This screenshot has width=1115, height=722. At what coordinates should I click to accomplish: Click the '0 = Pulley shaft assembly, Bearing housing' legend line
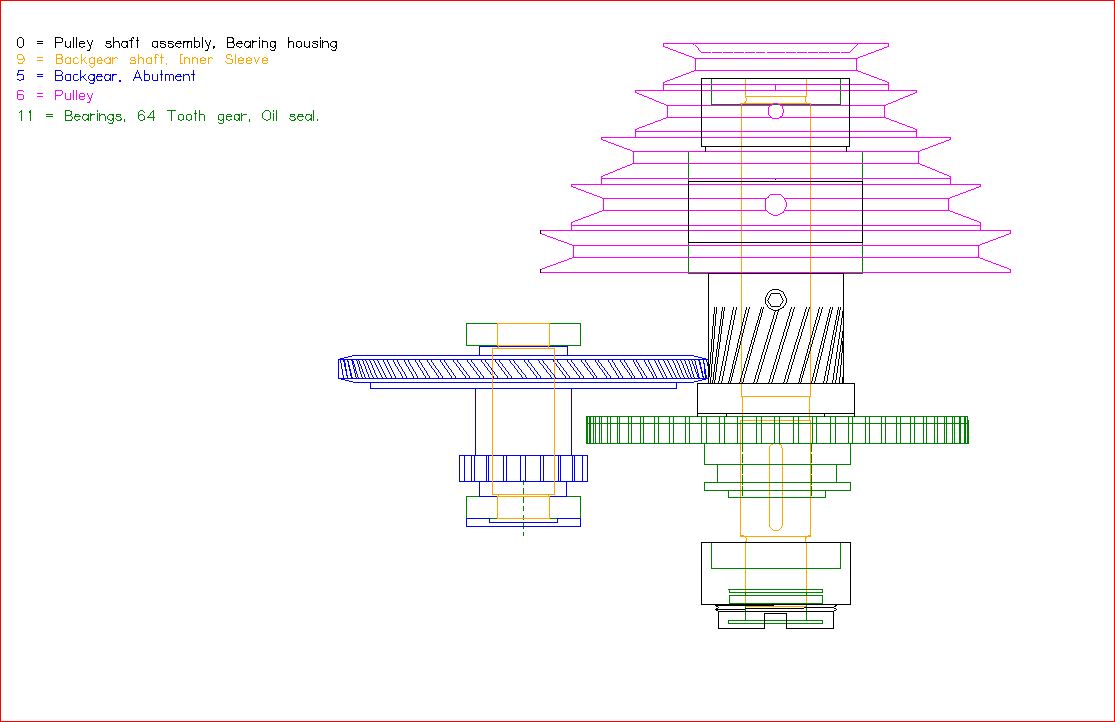177,43
